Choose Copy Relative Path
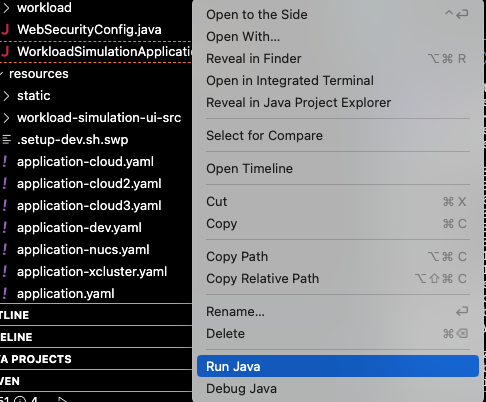This screenshot has width=486, height=402. pos(338,279)
